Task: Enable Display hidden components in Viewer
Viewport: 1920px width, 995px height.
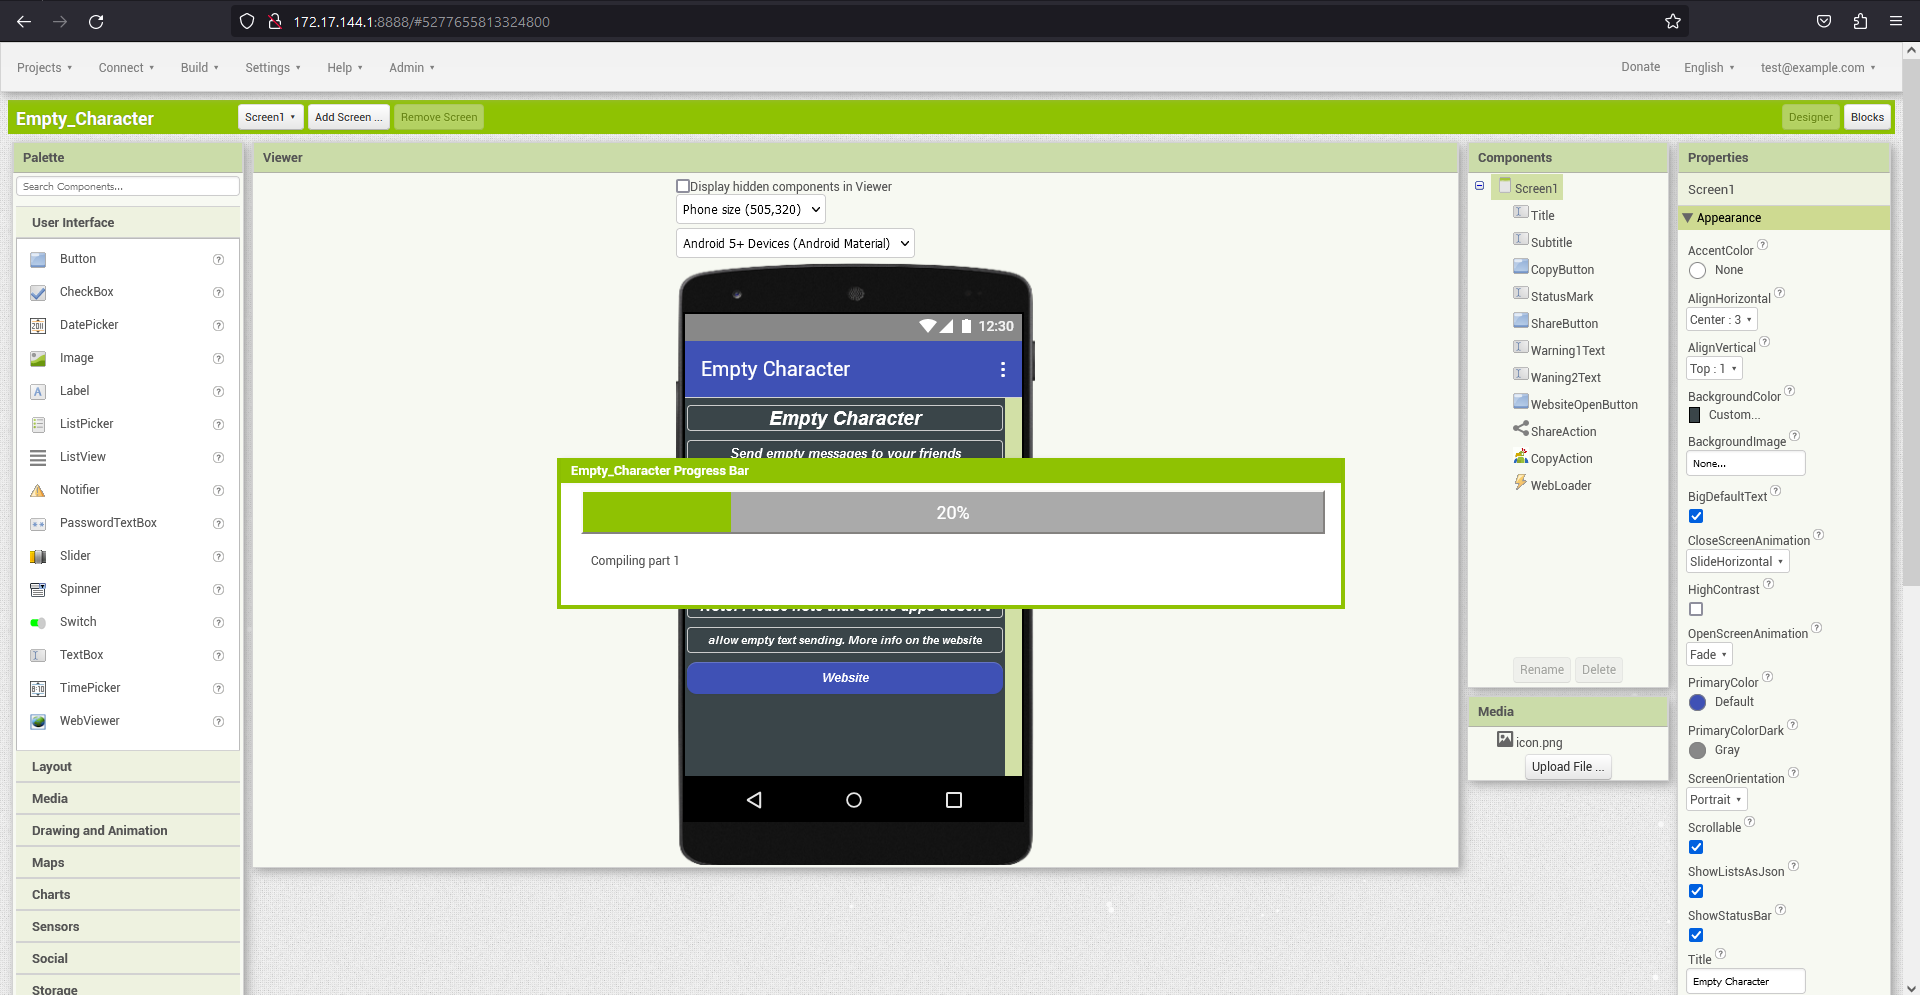Action: tap(683, 186)
